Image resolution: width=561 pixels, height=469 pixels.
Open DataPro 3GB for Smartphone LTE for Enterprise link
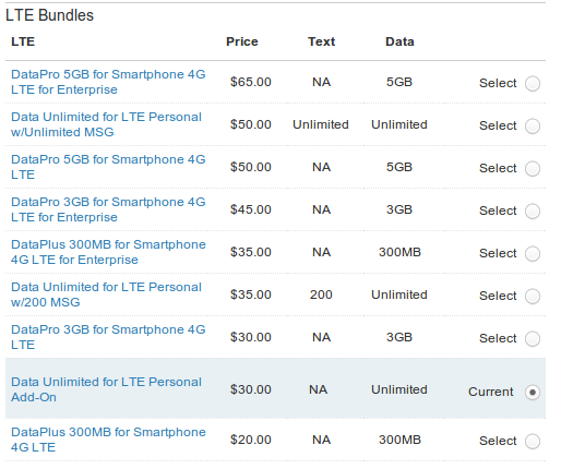(x=108, y=210)
